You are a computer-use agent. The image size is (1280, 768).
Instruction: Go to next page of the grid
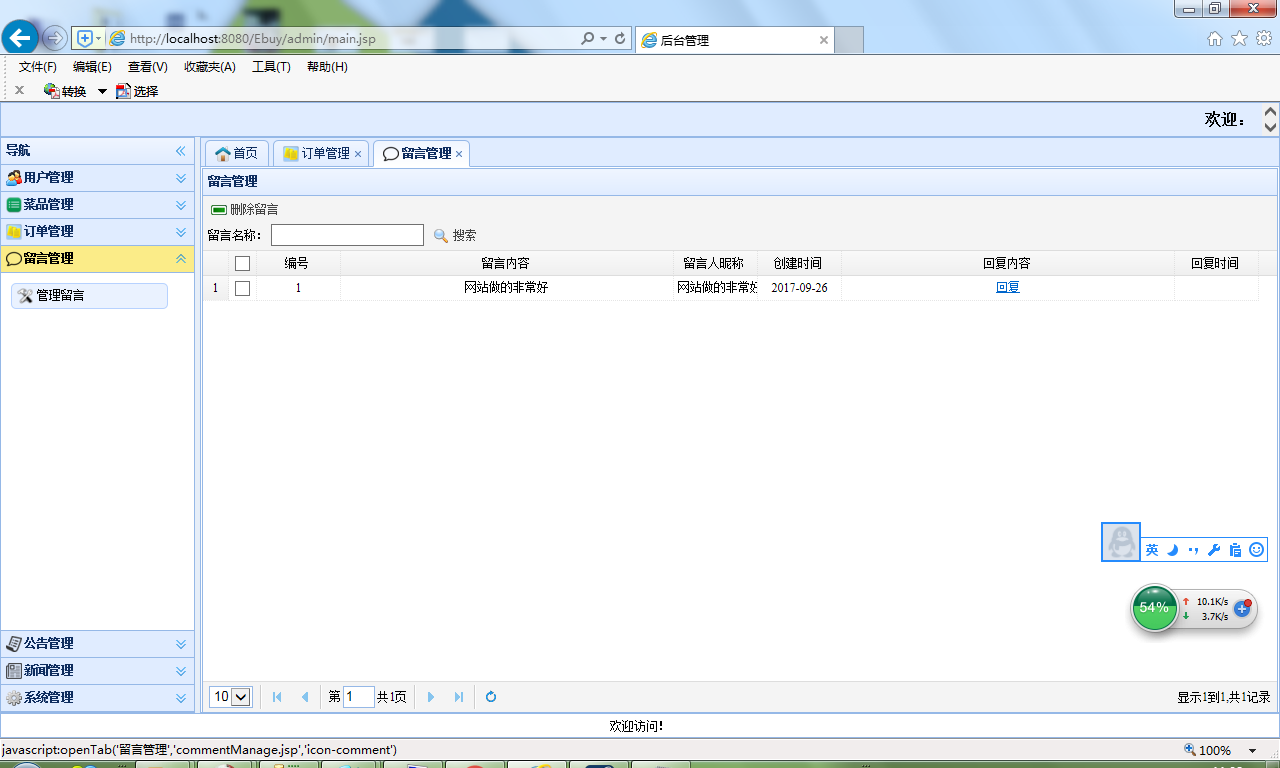[431, 697]
